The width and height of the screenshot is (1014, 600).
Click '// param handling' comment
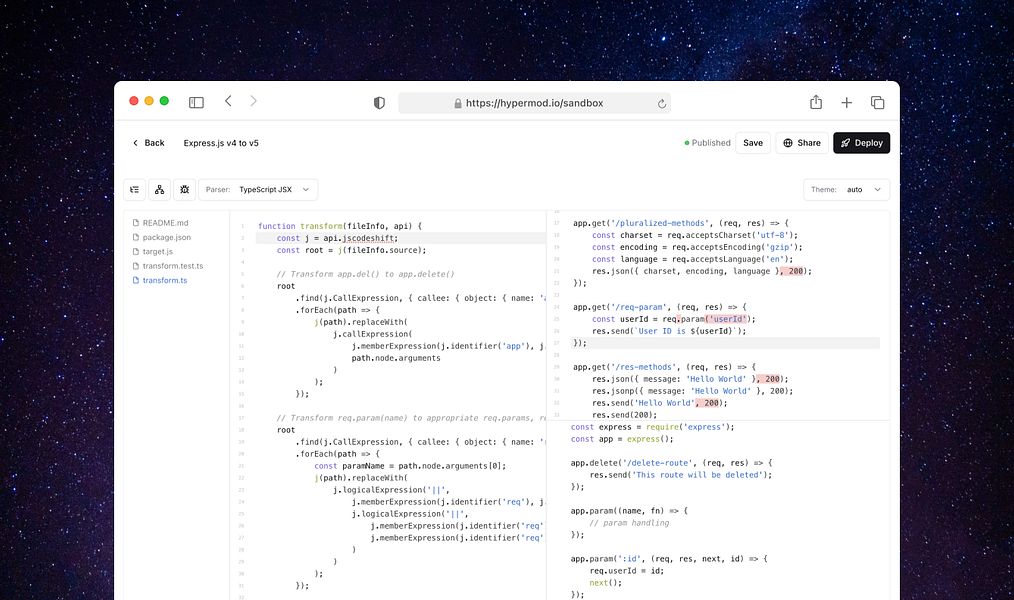[629, 523]
